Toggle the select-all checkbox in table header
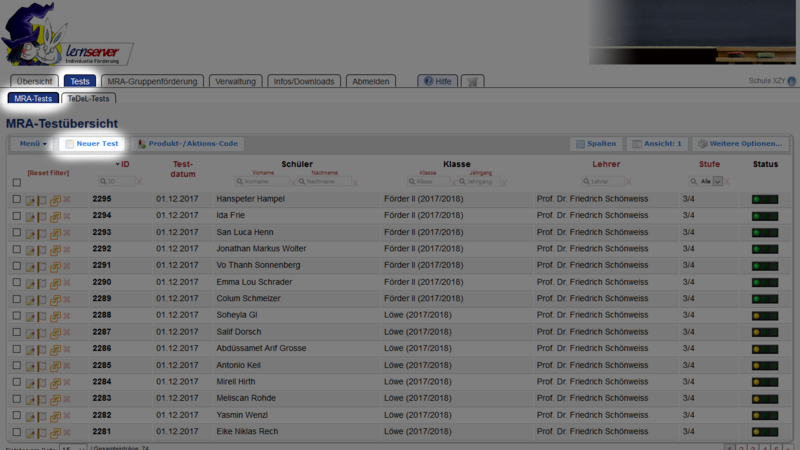Image resolution: width=800 pixels, height=450 pixels. click(x=16, y=182)
